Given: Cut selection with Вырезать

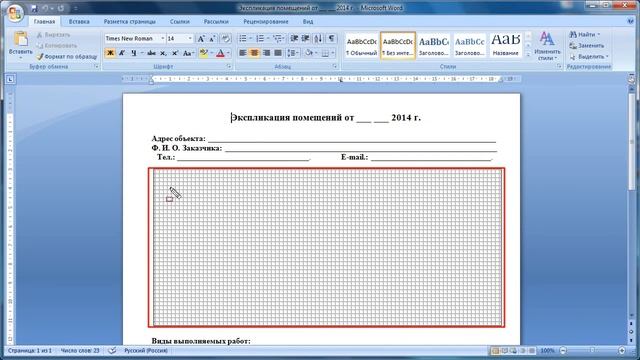Looking at the screenshot, I should pos(53,35).
